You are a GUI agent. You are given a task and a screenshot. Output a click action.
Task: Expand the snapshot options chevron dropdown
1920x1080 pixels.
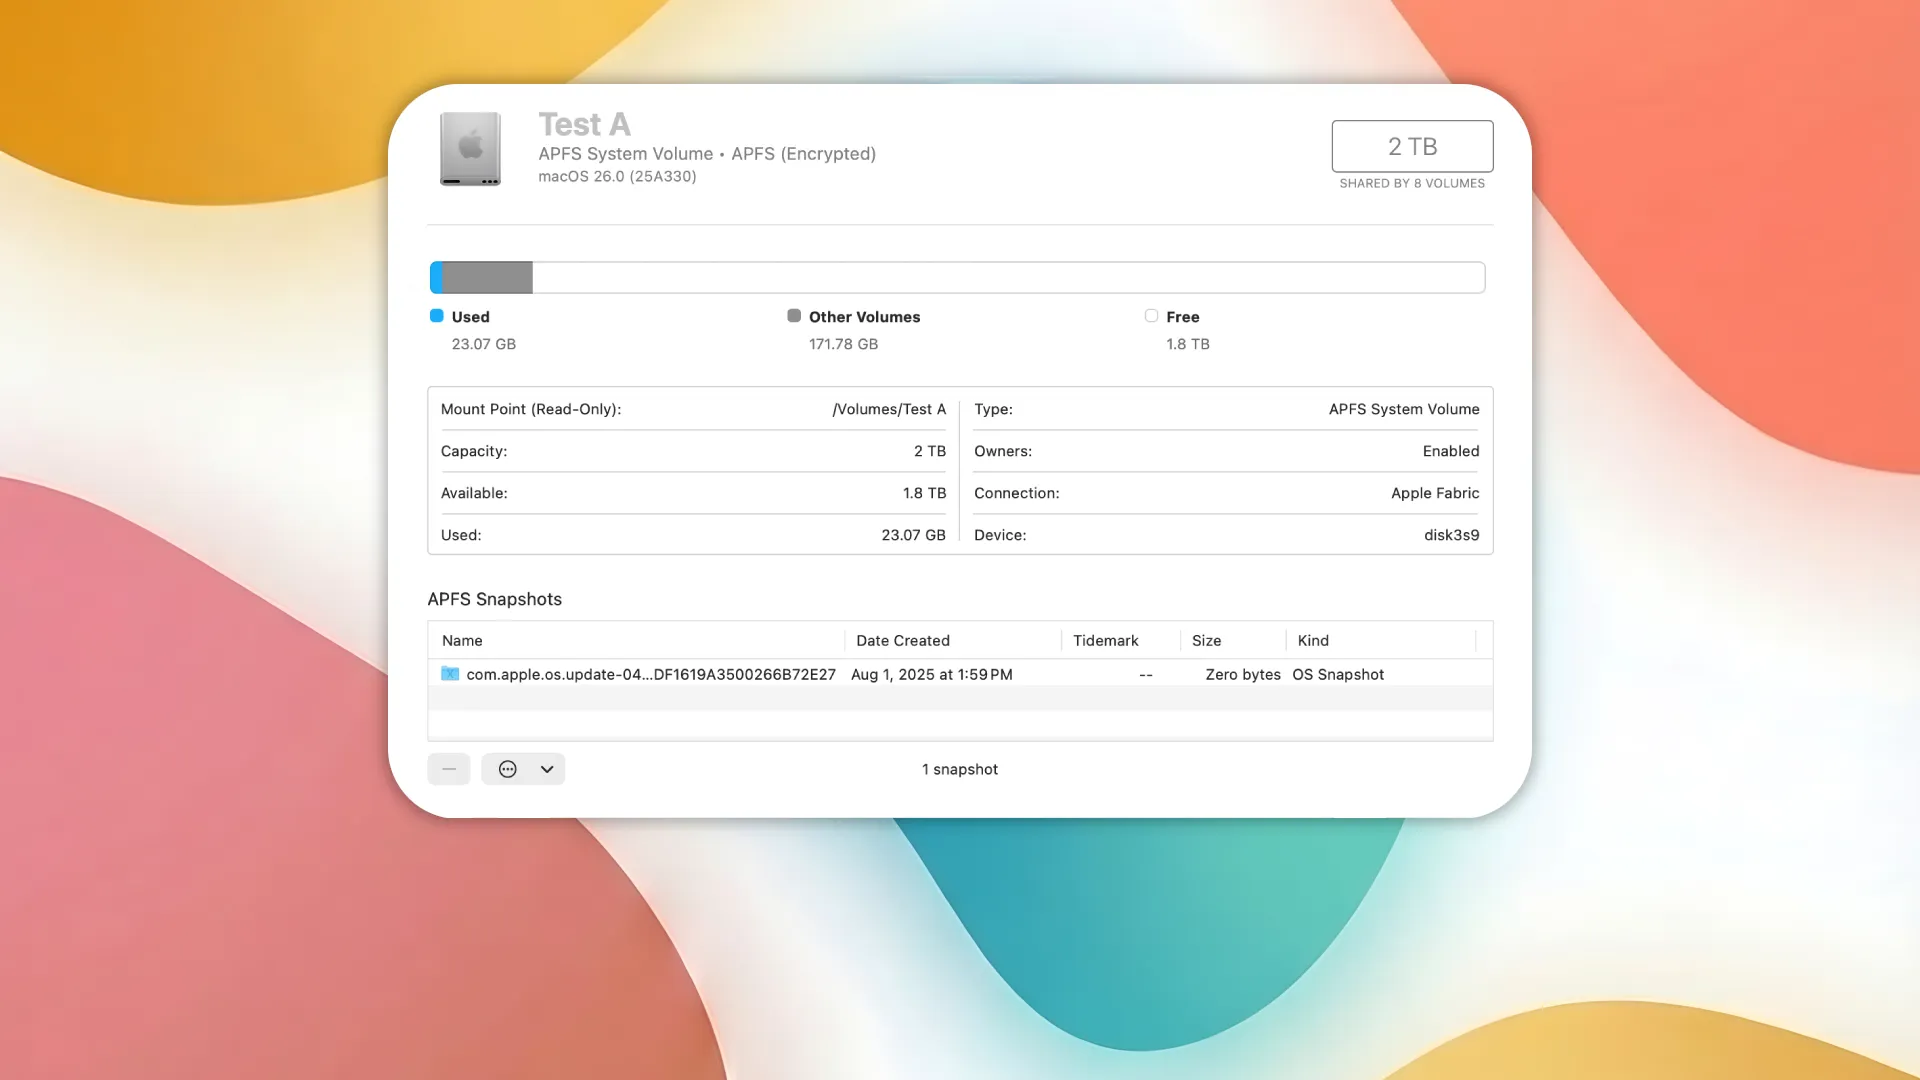[x=546, y=769]
